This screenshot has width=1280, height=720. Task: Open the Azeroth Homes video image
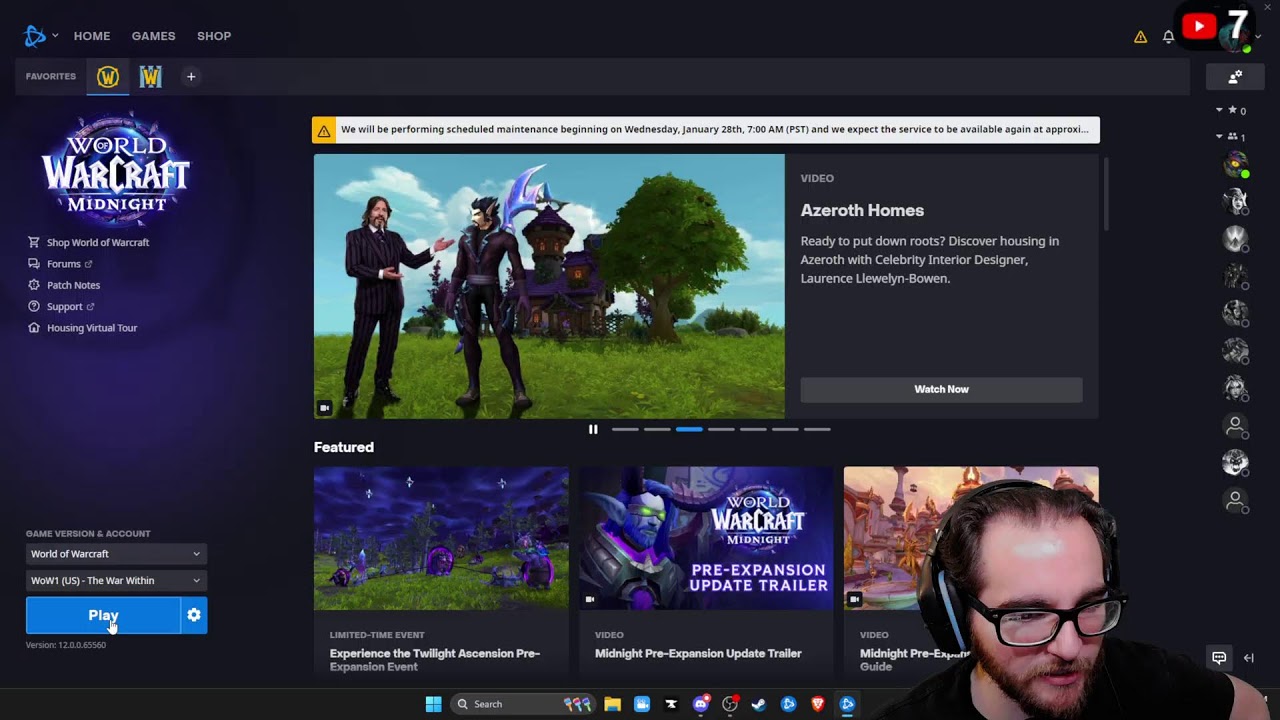pyautogui.click(x=549, y=286)
